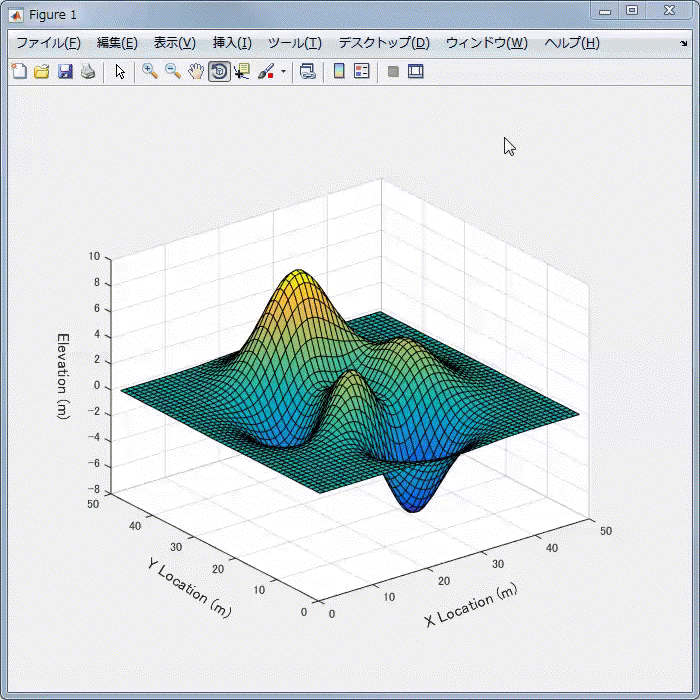Click the Link Plot icon

click(x=308, y=72)
